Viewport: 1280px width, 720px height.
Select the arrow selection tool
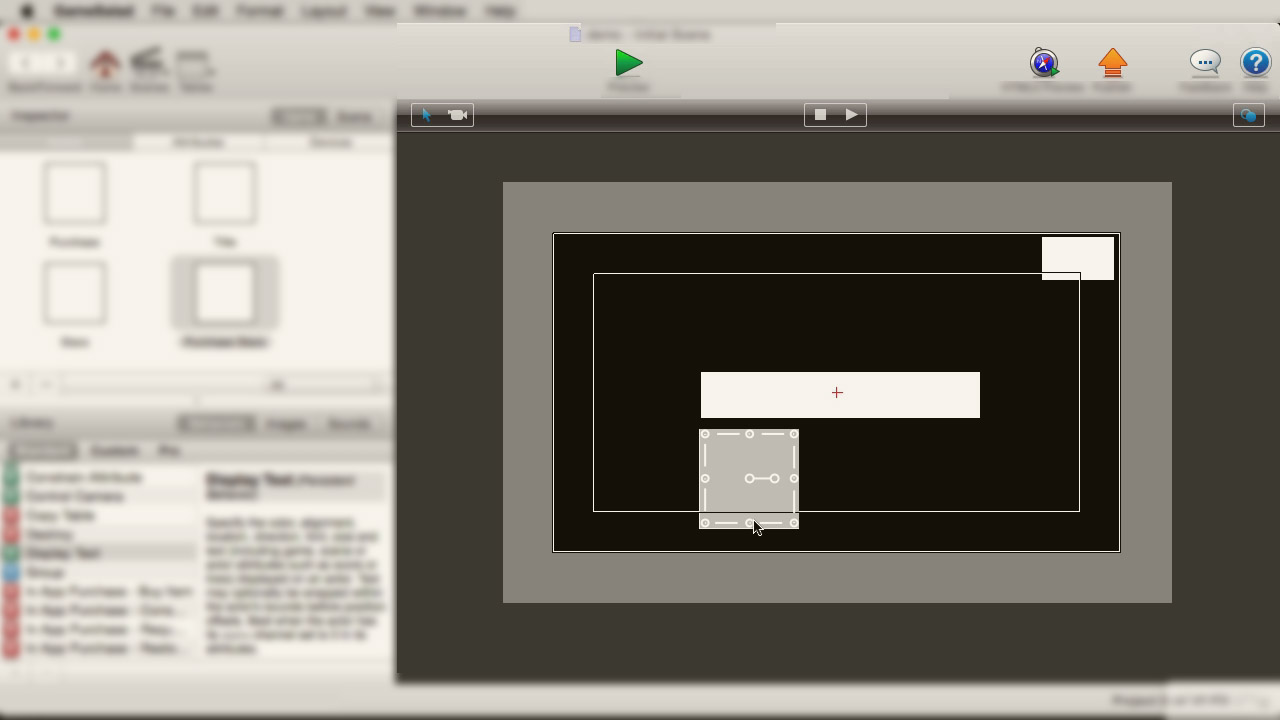[x=426, y=114]
